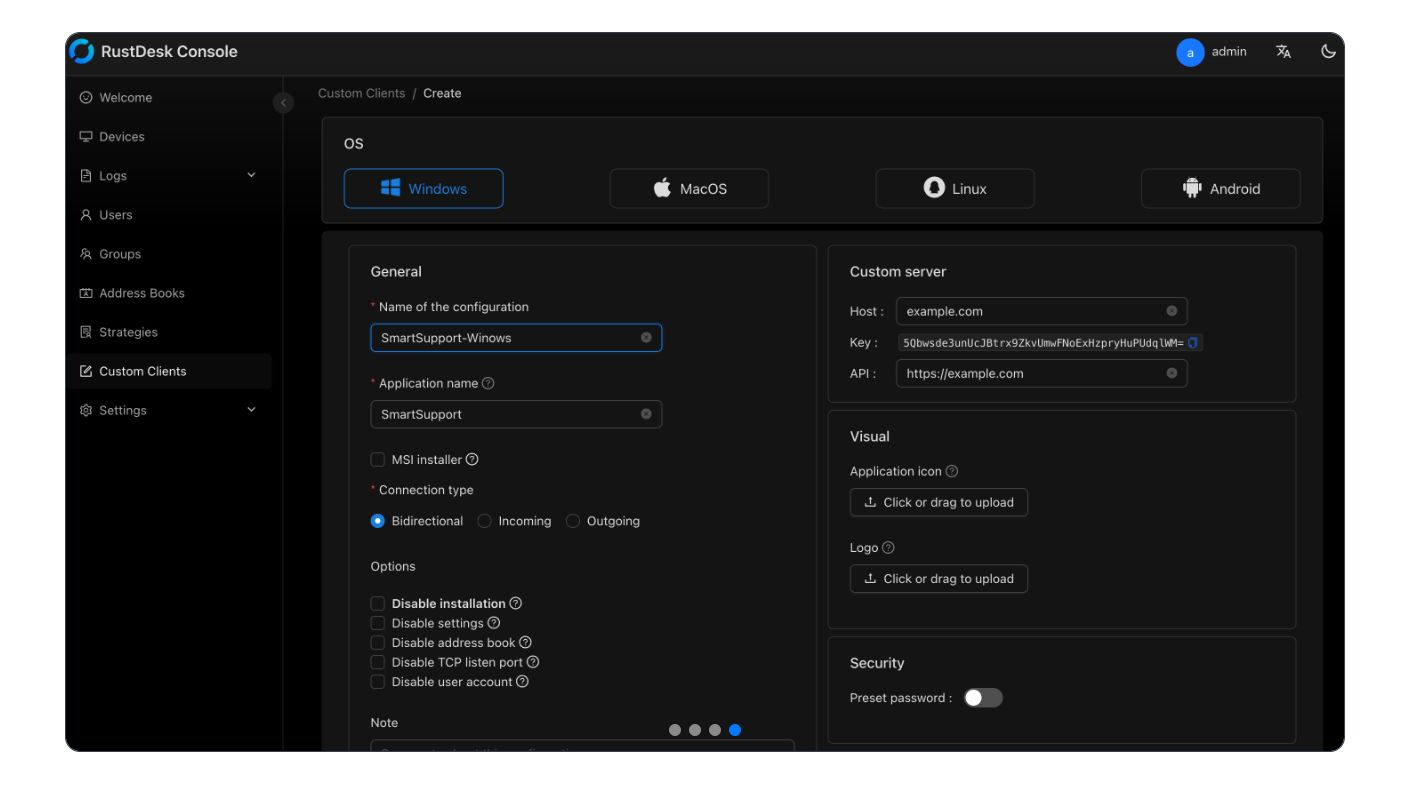Image resolution: width=1417 pixels, height=788 pixels.
Task: Click the Application name input
Action: click(516, 414)
